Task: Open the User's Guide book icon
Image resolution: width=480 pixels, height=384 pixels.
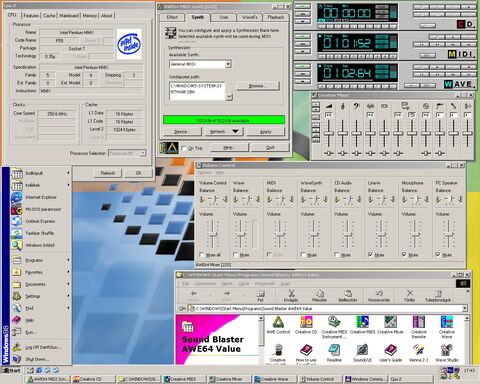Action: pyautogui.click(x=390, y=350)
